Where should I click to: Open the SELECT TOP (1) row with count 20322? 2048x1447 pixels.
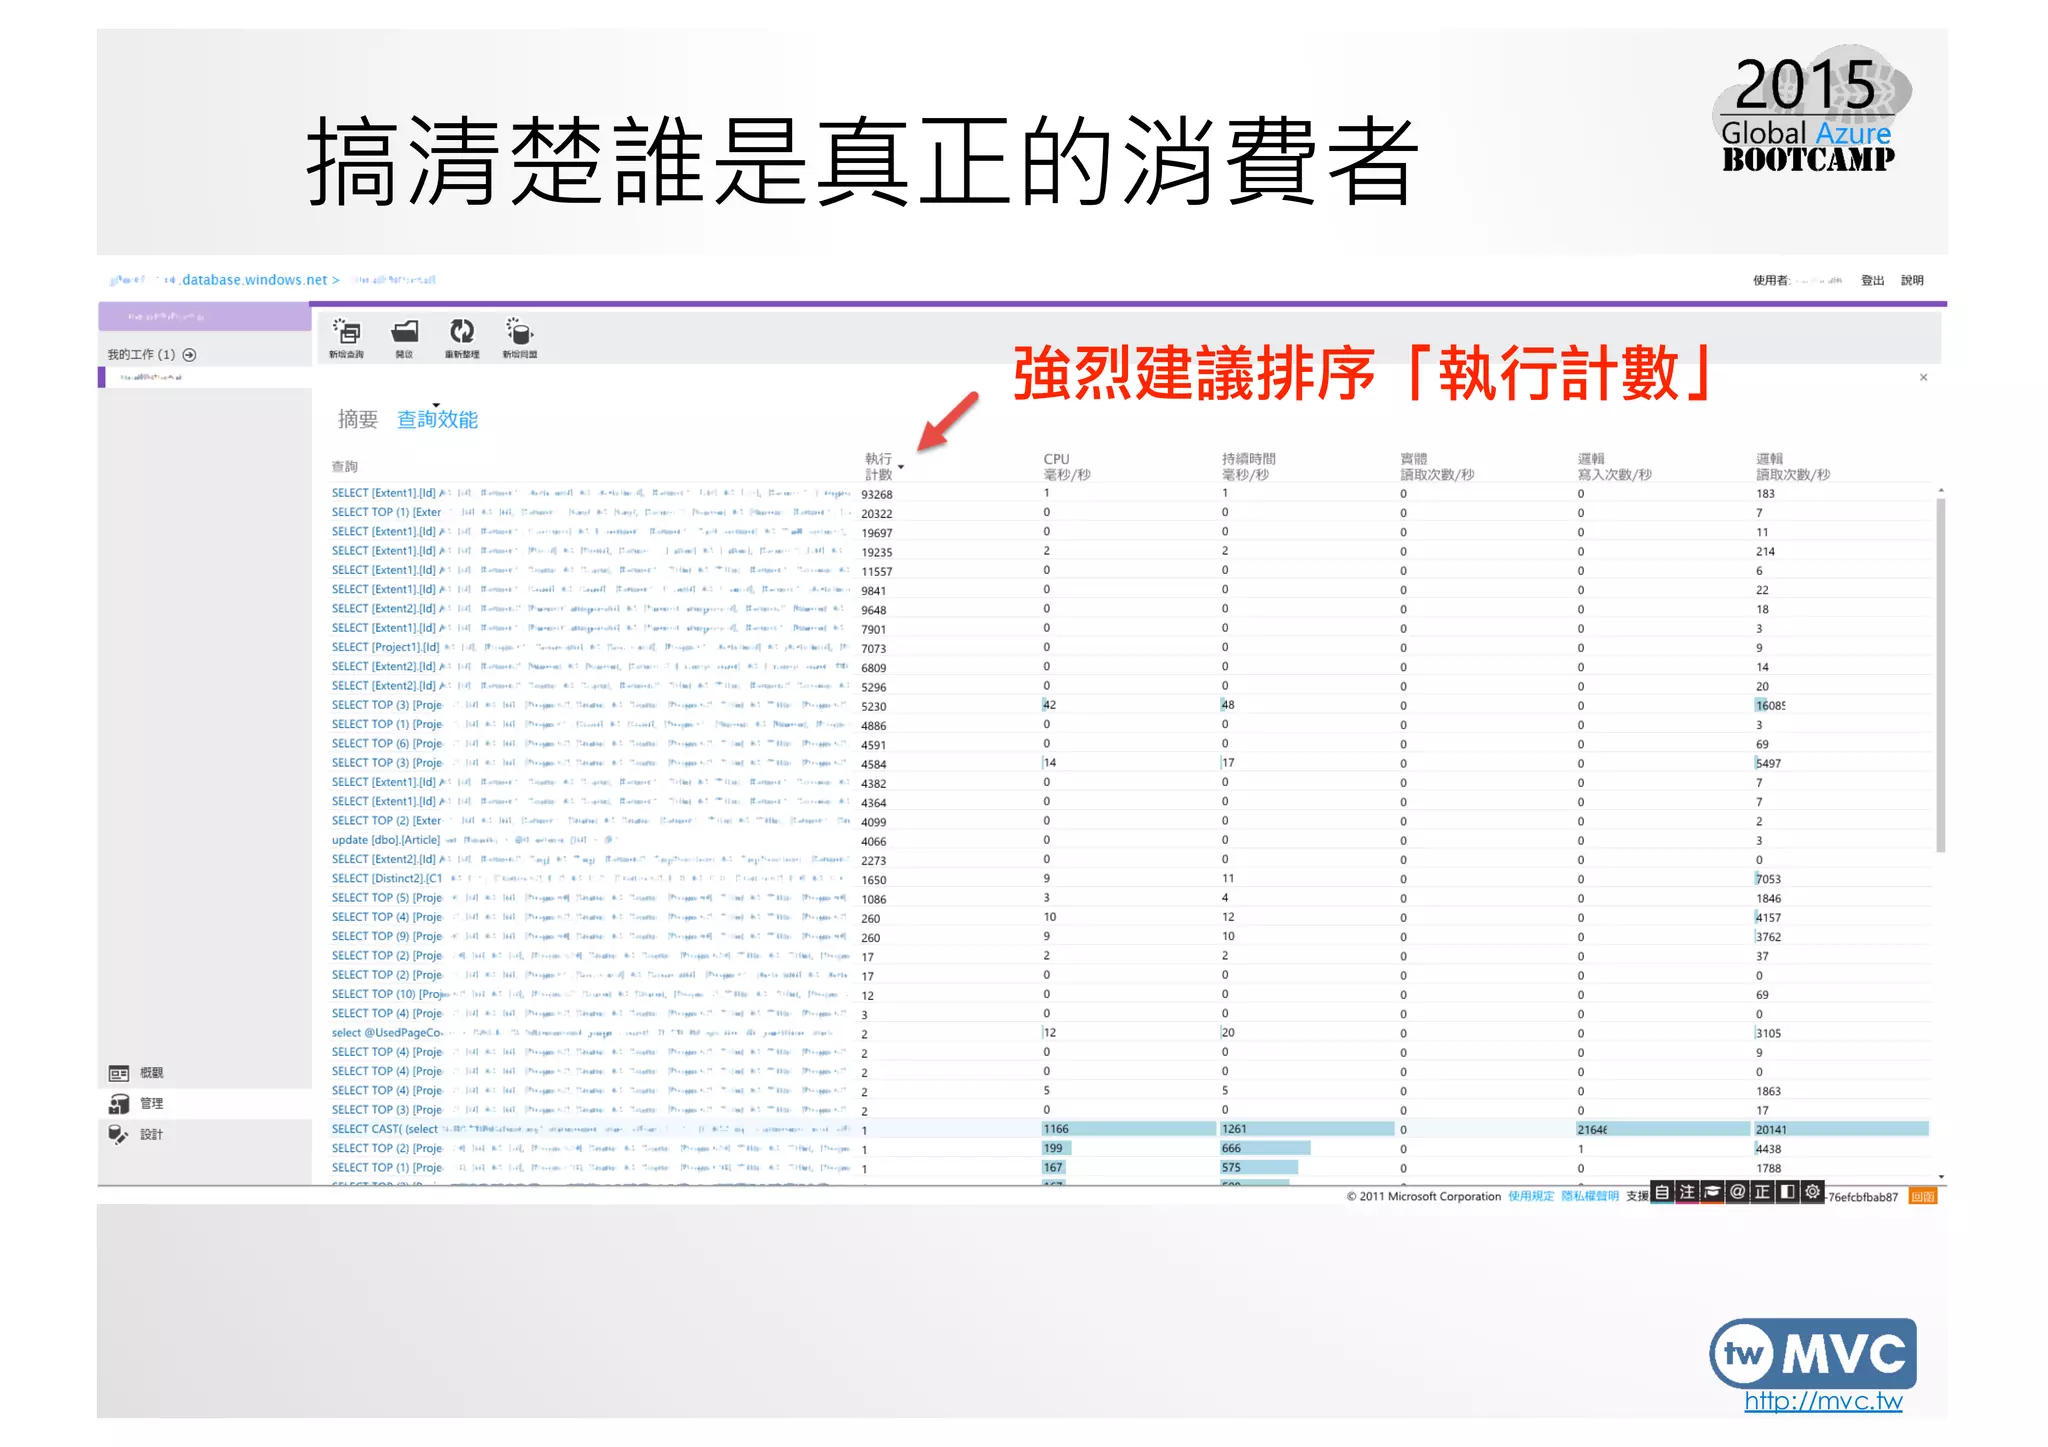pyautogui.click(x=1130, y=513)
